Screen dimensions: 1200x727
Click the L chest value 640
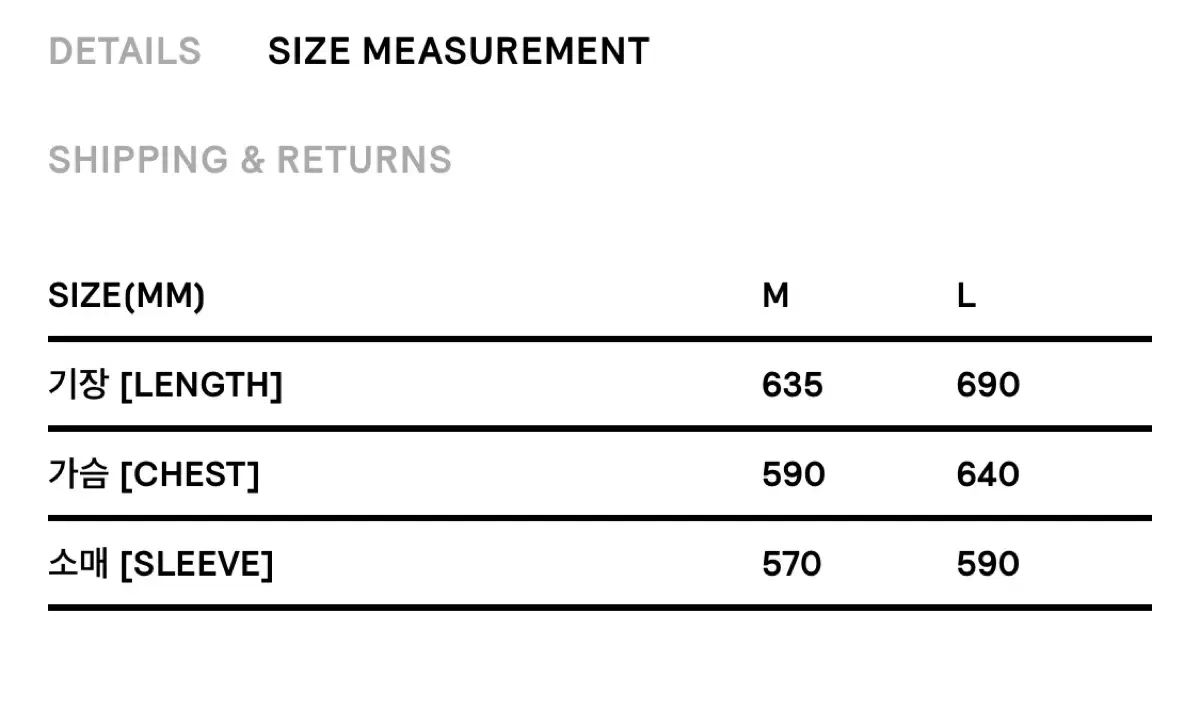(988, 475)
